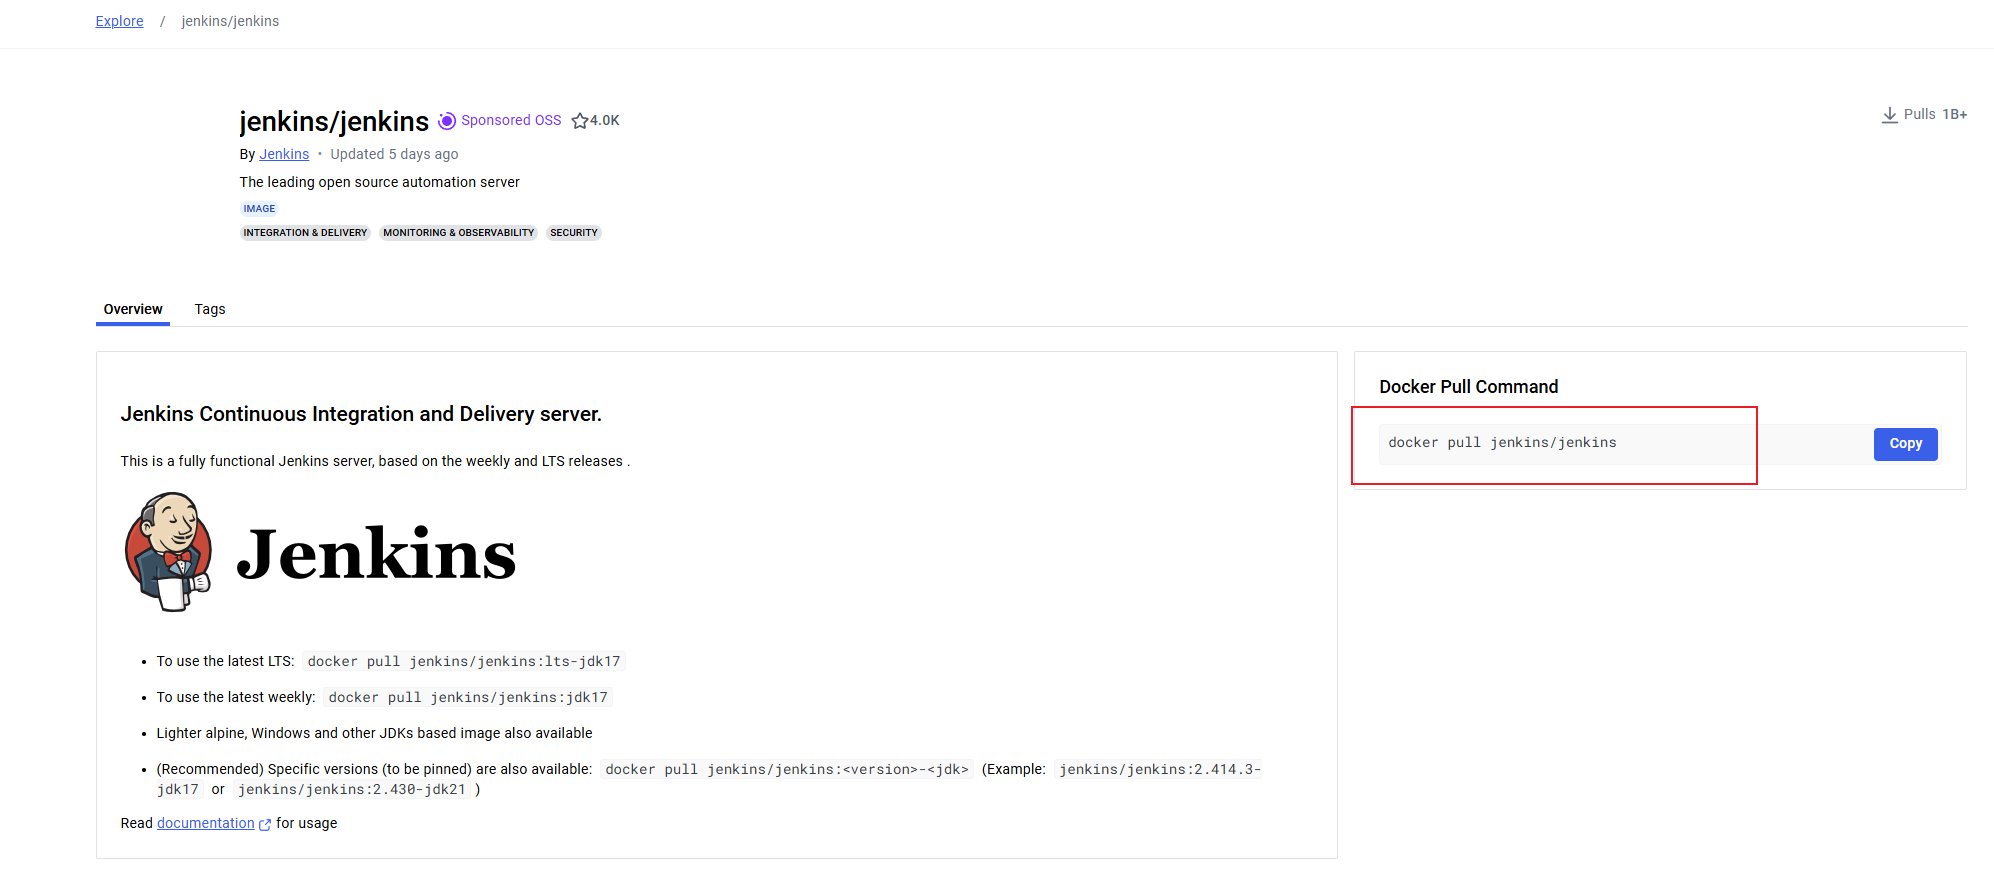Screen dimensions: 1994x876
Task: Click the jenkins/jenkins:2.430-jdk21 example code
Action: coord(352,790)
